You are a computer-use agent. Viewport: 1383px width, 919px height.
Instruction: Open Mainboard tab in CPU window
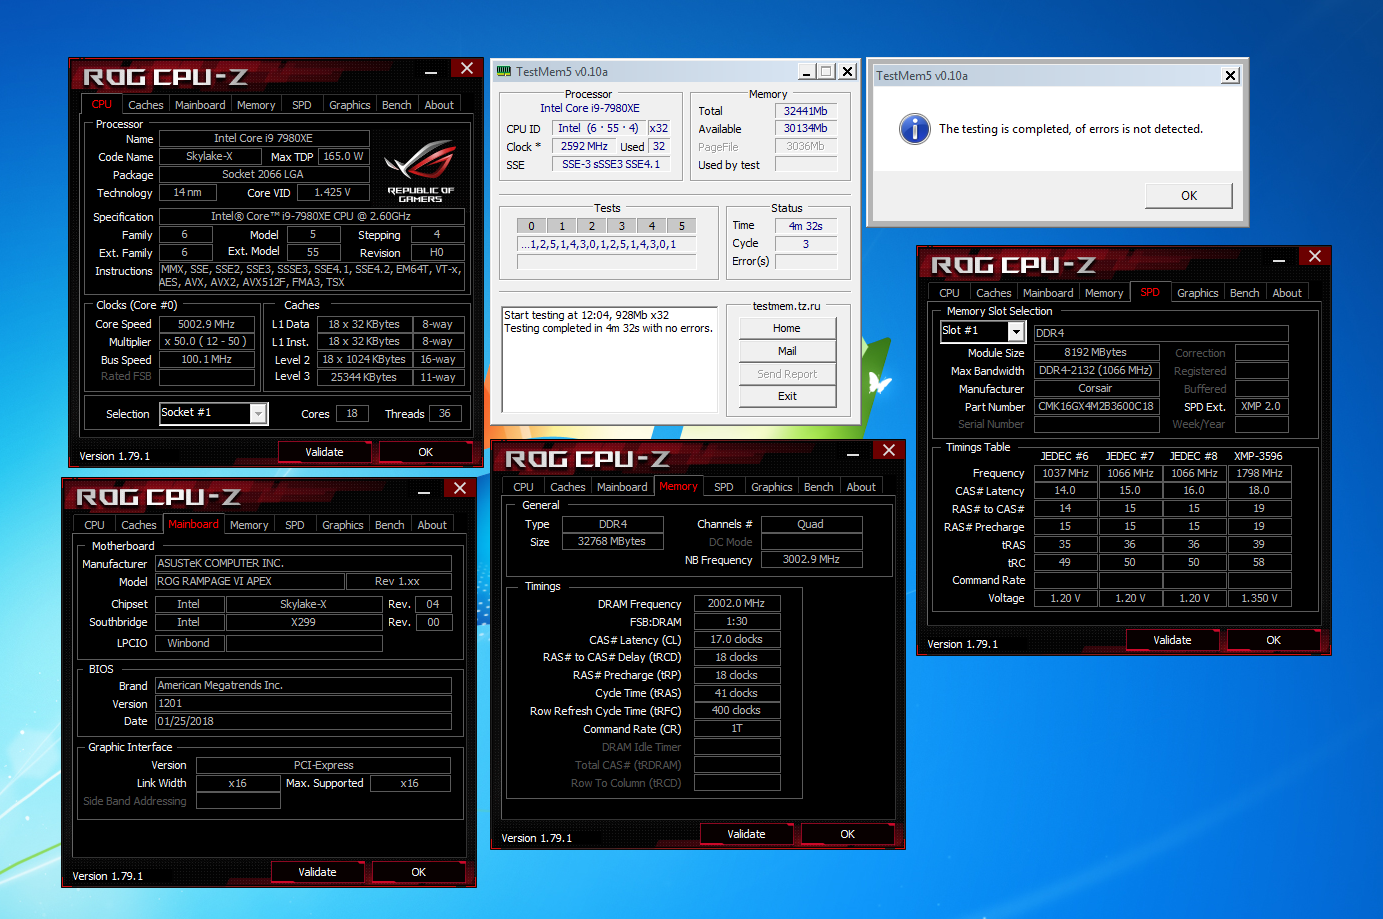click(200, 105)
